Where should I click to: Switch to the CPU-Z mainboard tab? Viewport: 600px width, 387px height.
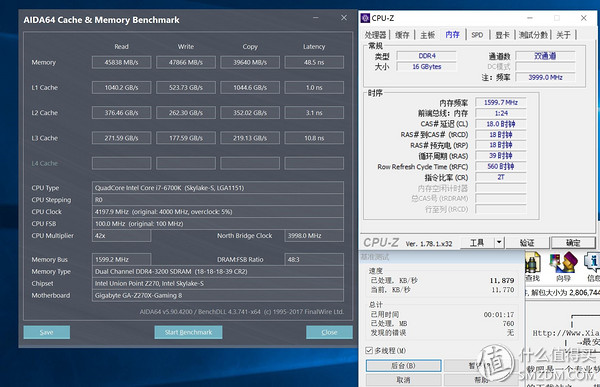427,35
